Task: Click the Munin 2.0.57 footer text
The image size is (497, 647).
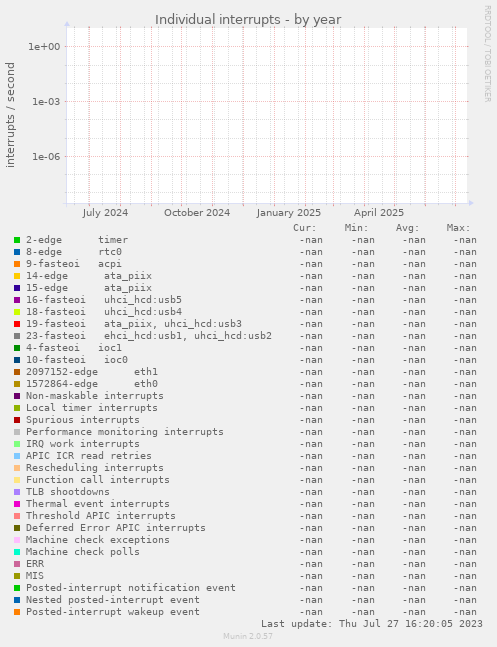Action: pos(248,636)
